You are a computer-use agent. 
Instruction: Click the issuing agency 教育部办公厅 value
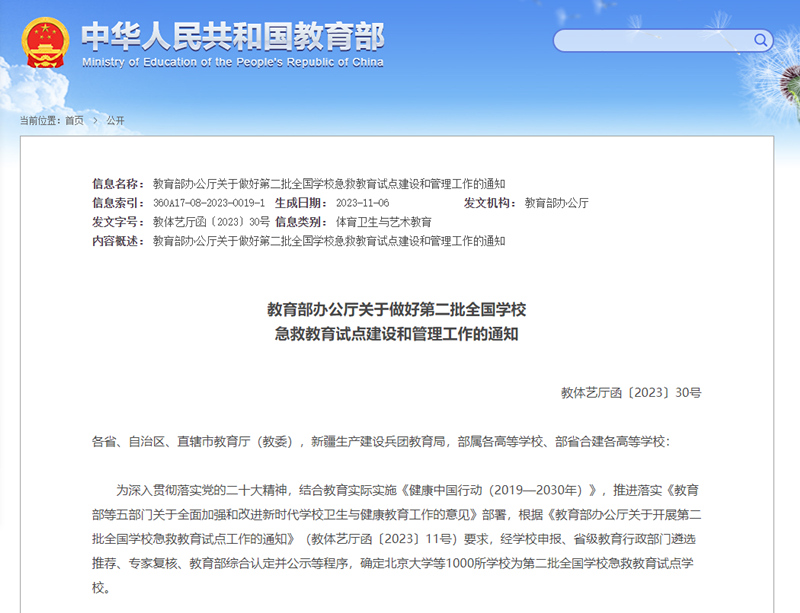[x=556, y=203]
